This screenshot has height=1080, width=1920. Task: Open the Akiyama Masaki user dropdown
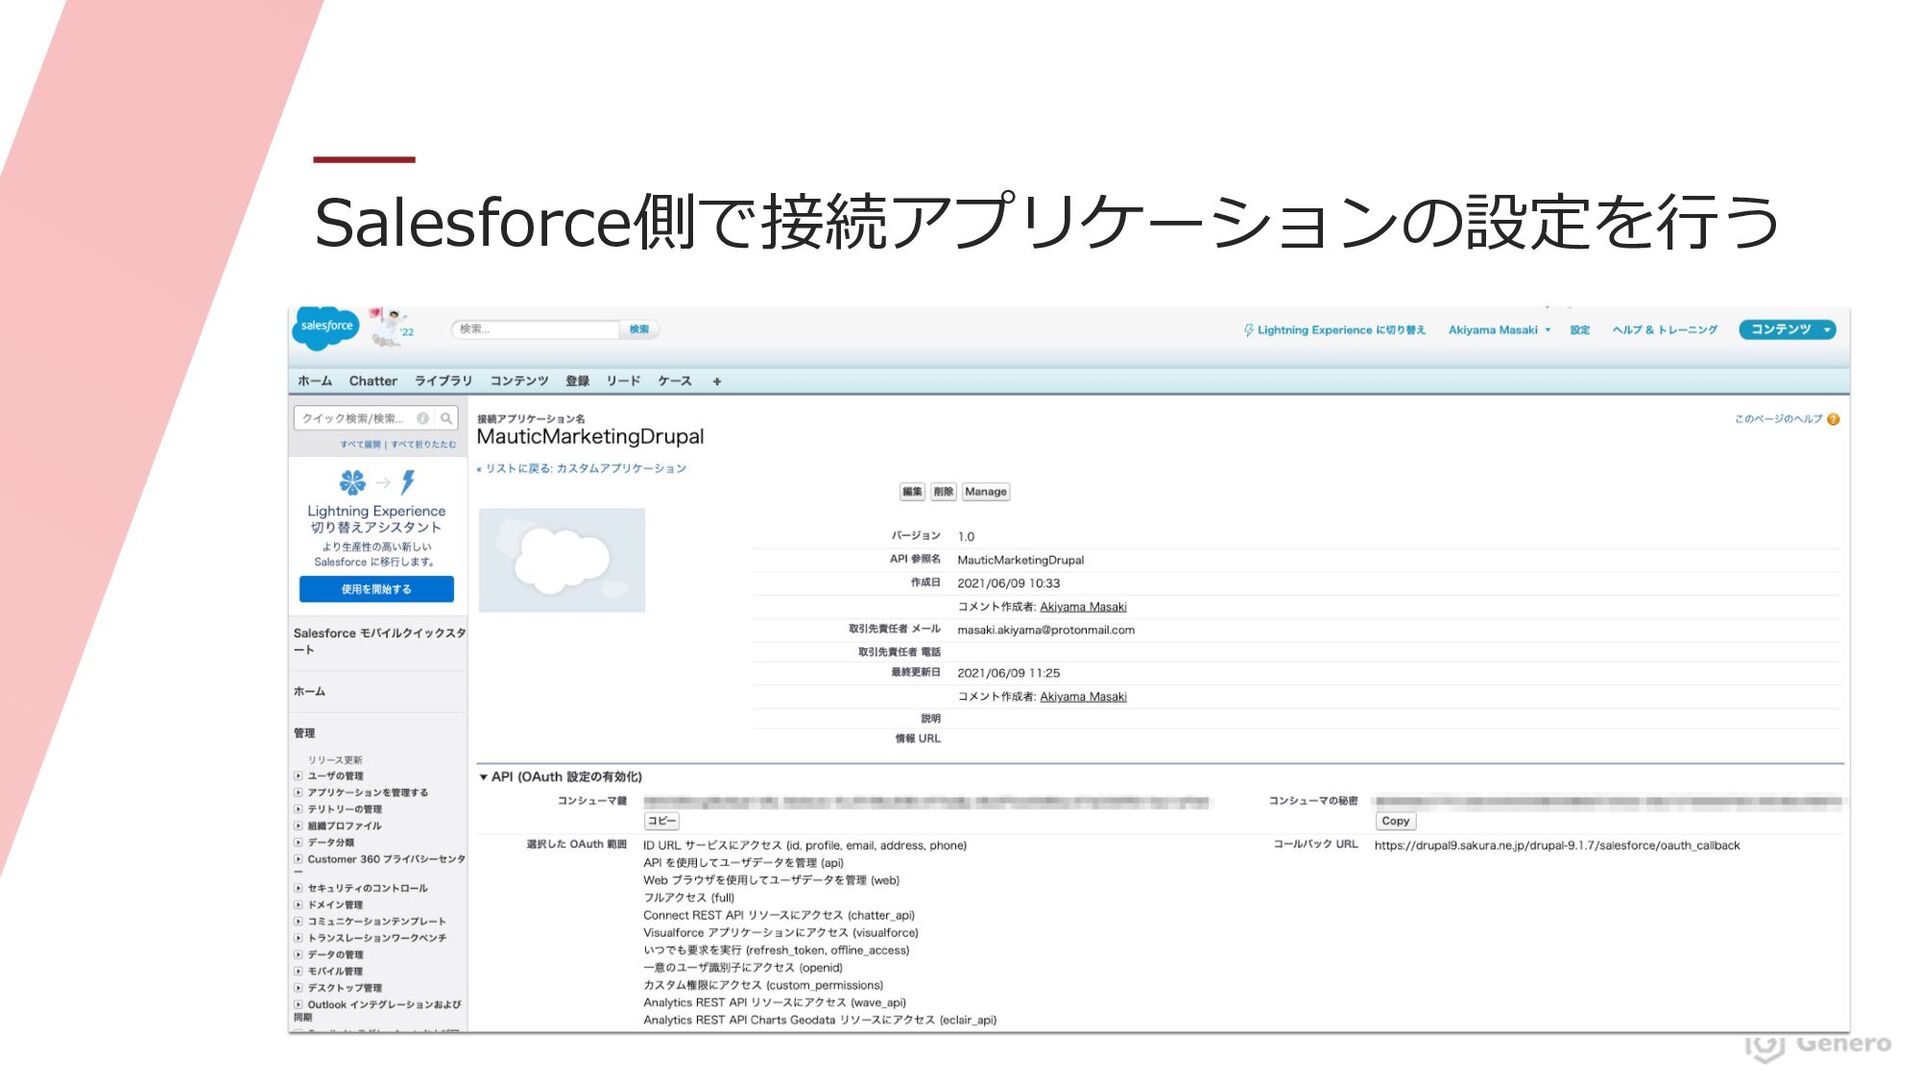coord(1499,330)
